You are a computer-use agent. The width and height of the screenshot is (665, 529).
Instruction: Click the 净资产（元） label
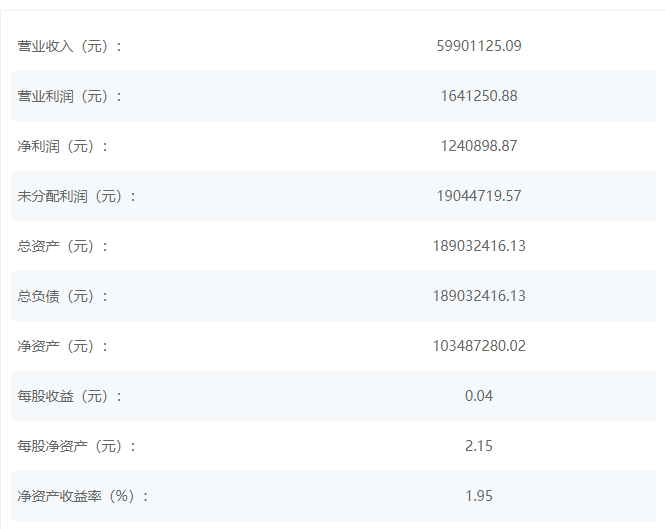click(62, 346)
